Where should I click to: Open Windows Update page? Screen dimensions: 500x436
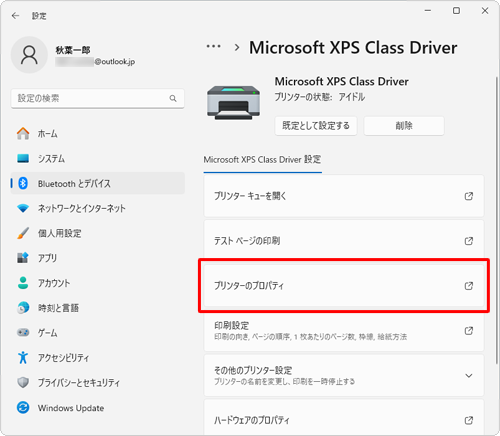coord(98,407)
